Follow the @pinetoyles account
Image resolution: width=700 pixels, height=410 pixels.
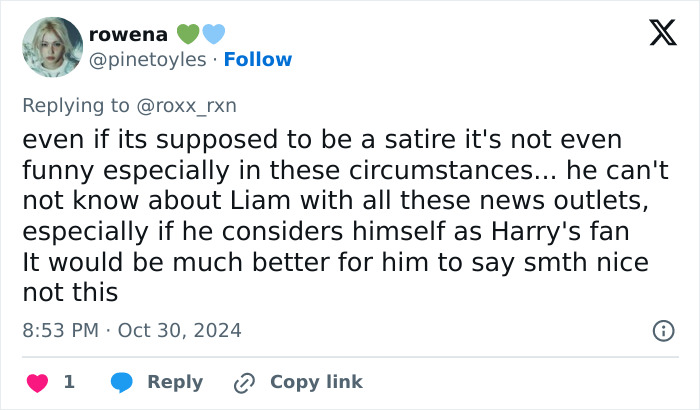(x=258, y=60)
